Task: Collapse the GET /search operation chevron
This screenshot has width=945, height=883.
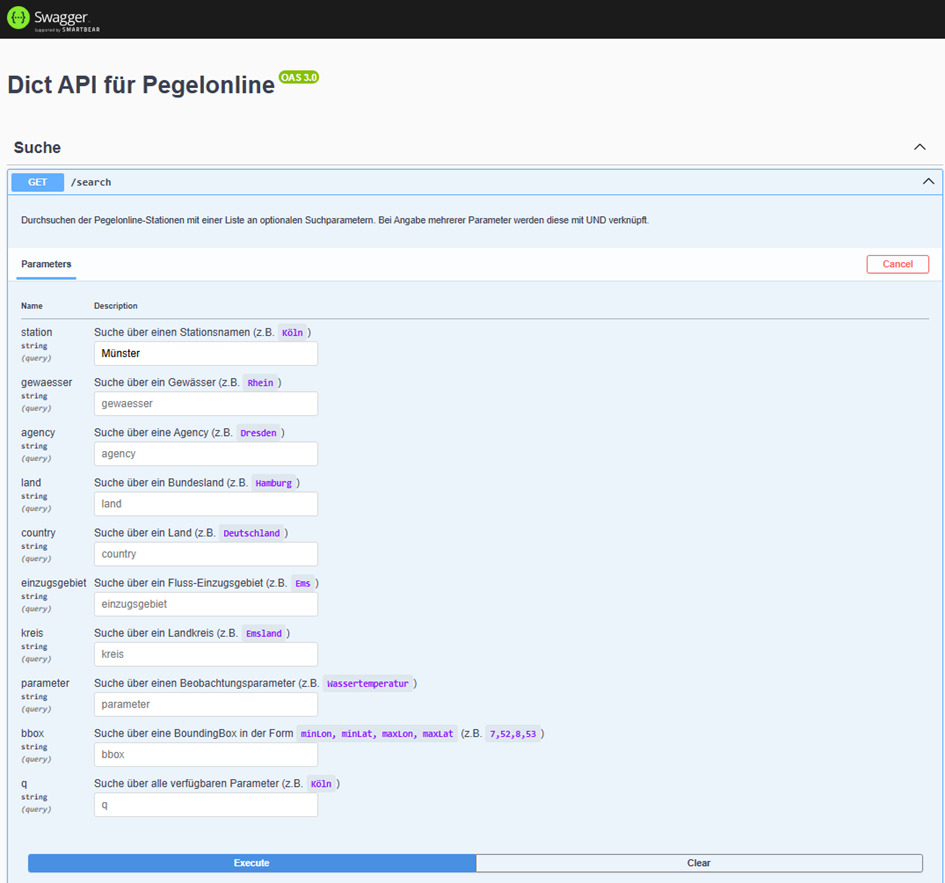Action: point(928,181)
